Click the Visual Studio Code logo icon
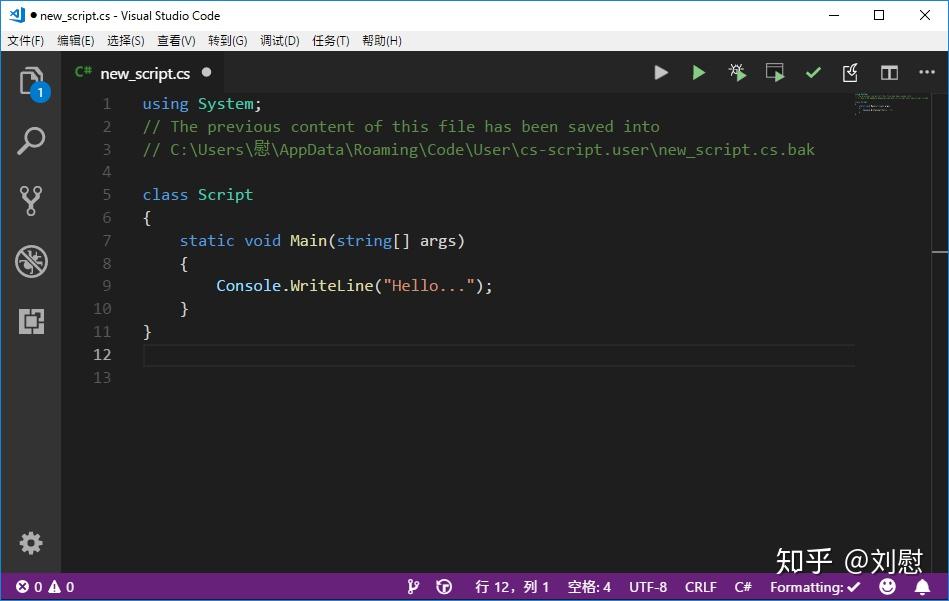 click(17, 15)
